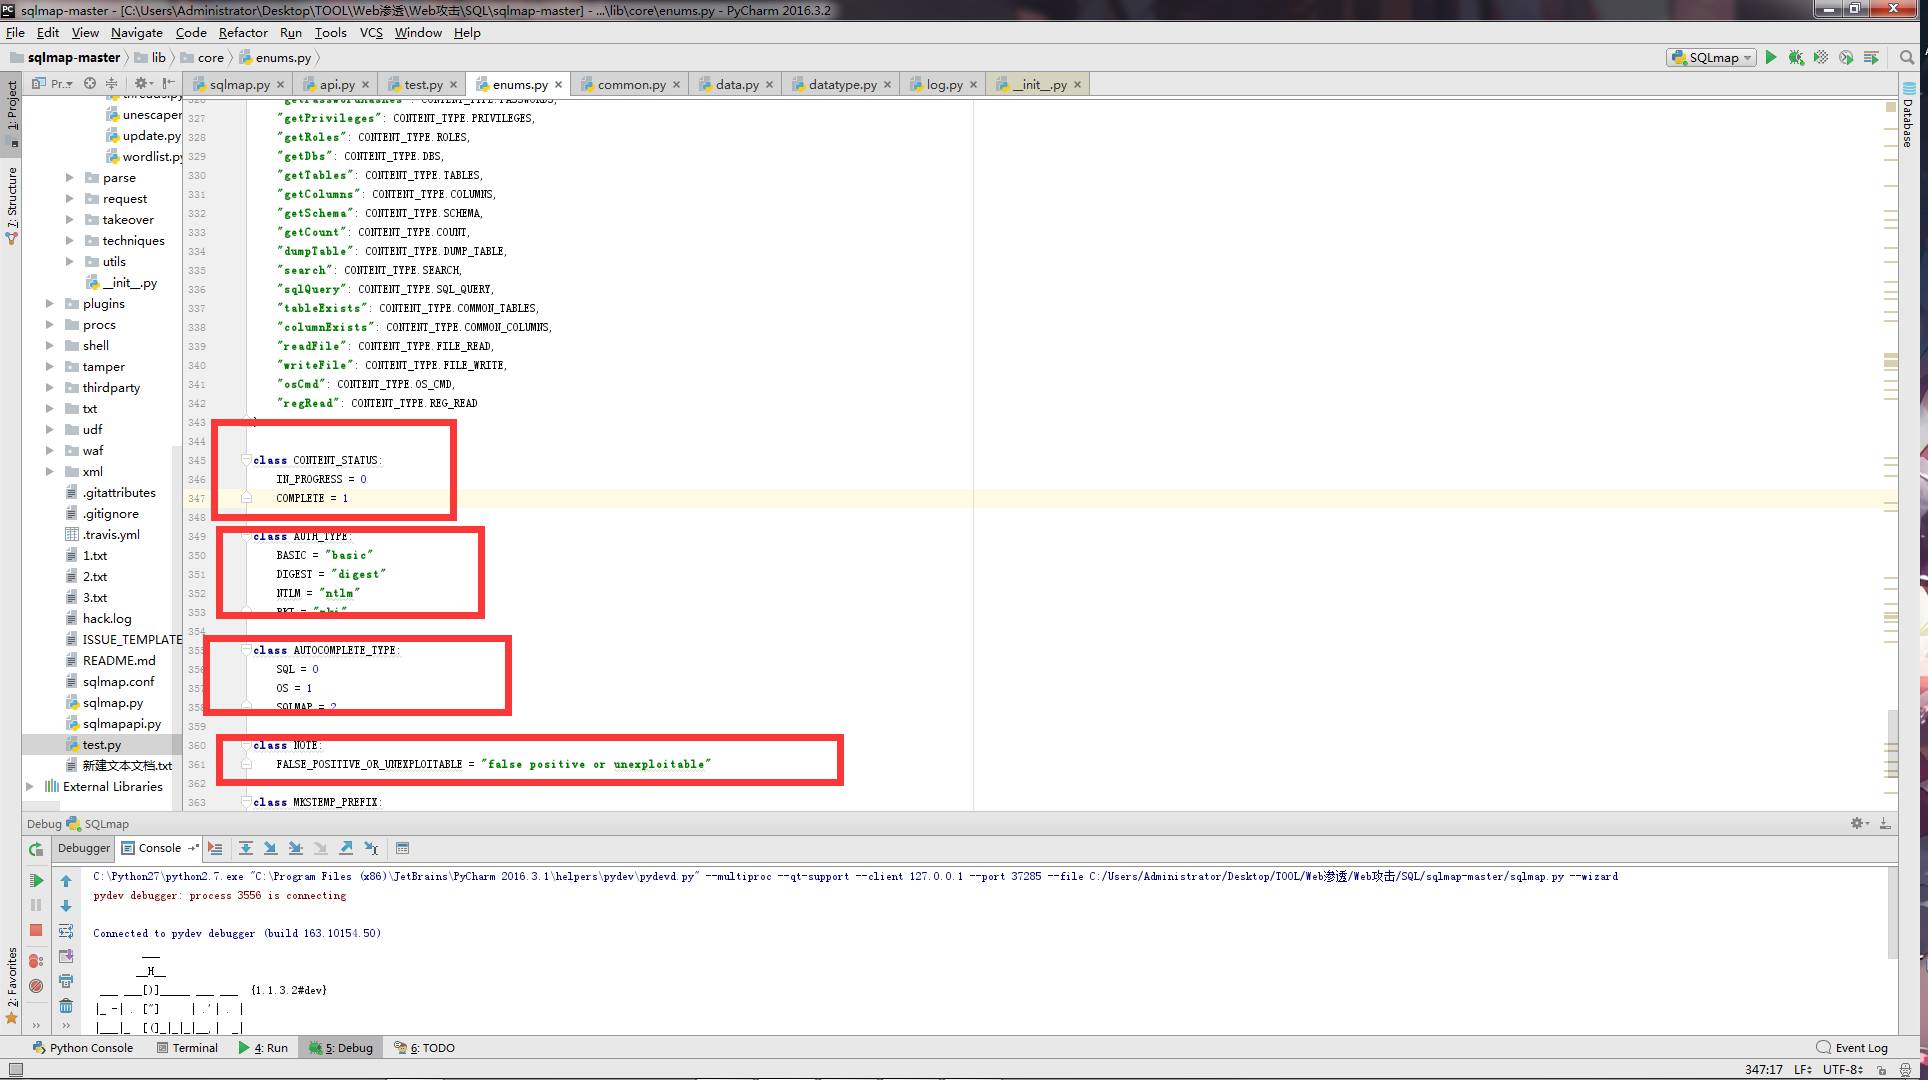Resume the program in the debugger

(36, 881)
